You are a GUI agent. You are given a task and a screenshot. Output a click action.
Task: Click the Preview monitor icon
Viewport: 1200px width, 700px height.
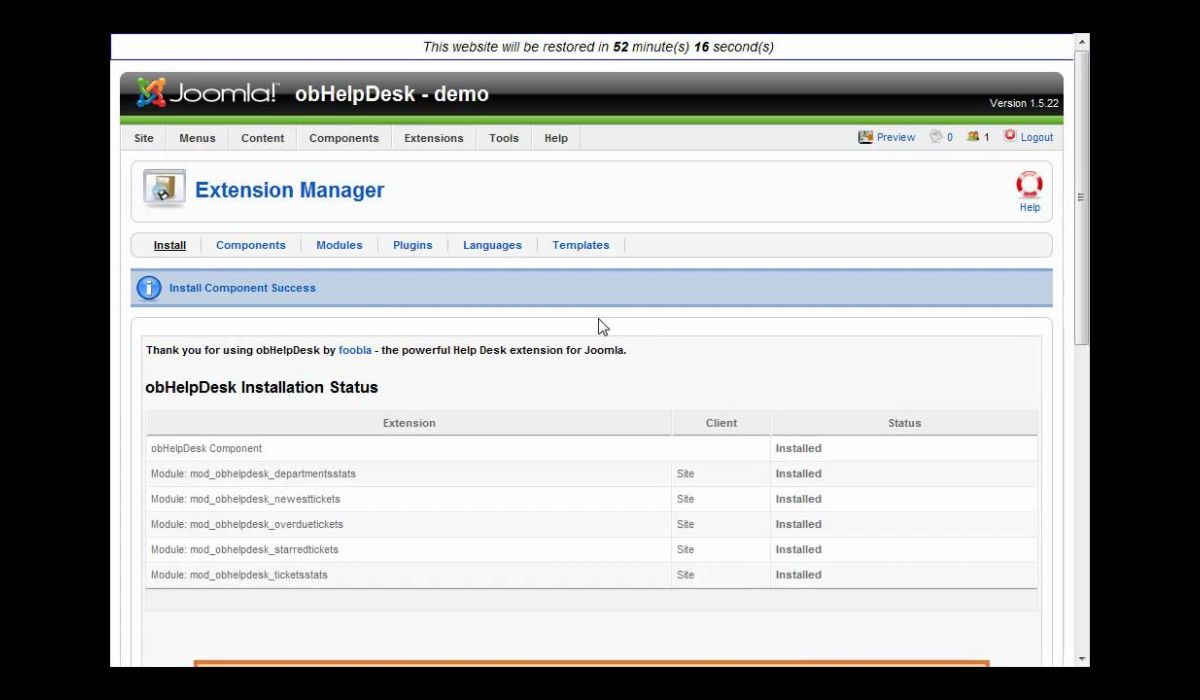click(x=866, y=137)
